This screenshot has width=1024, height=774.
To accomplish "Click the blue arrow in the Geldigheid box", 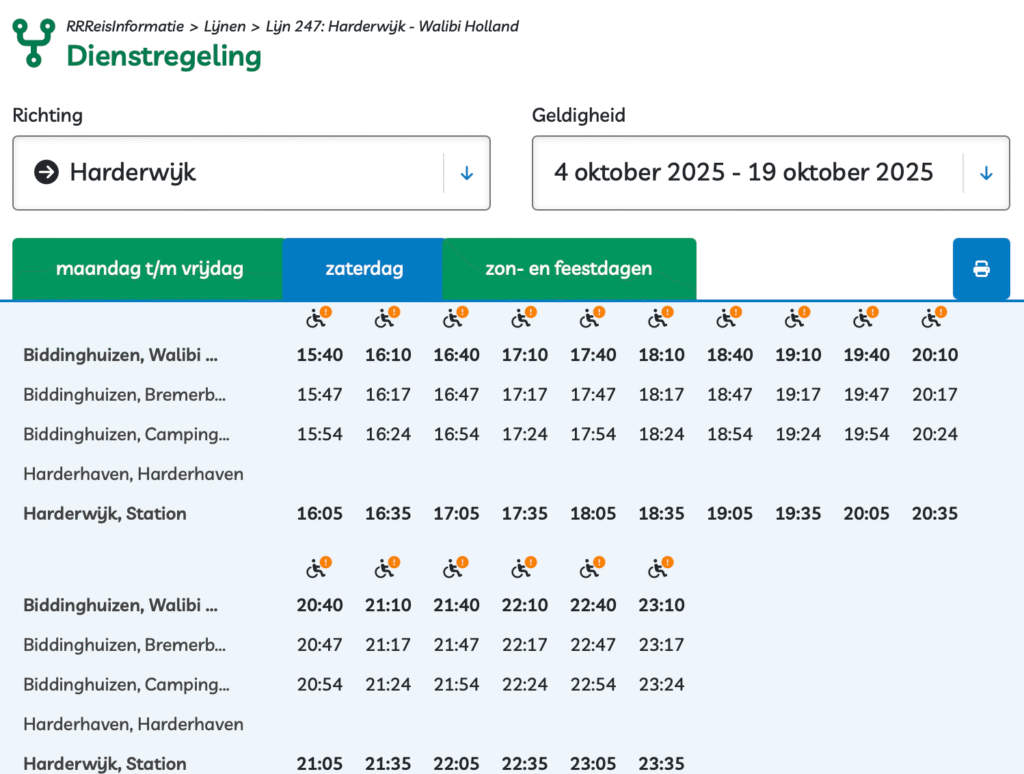I will [986, 173].
